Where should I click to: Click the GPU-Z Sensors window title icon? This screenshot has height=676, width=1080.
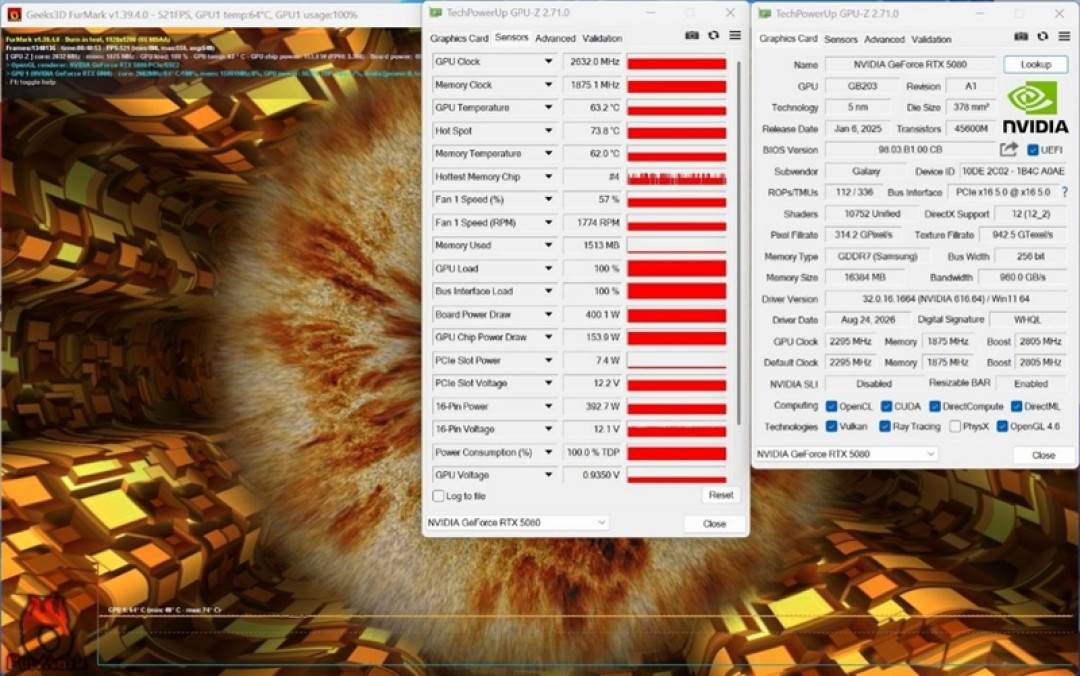435,12
